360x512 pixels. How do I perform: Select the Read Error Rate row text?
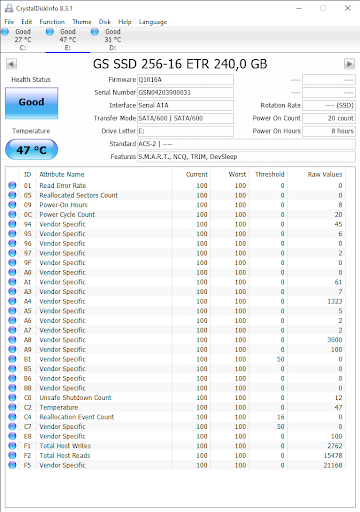coord(63,185)
